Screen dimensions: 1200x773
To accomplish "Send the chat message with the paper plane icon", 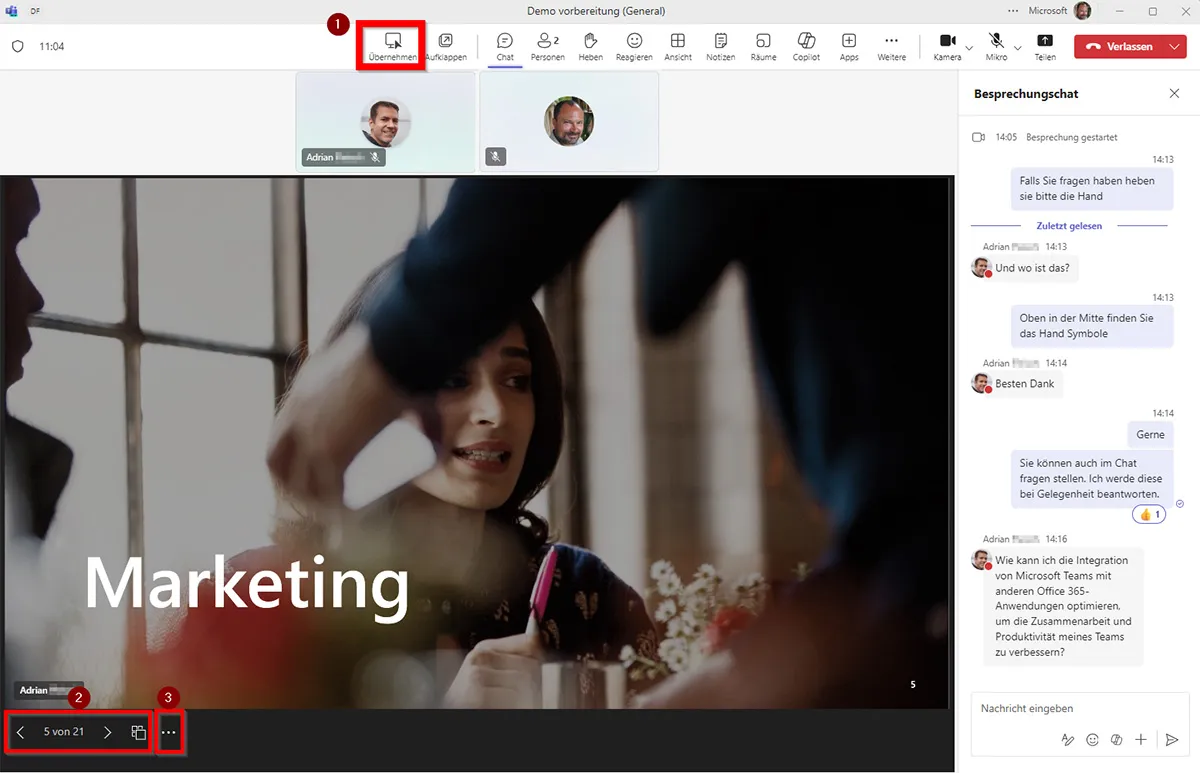I will tap(1173, 740).
